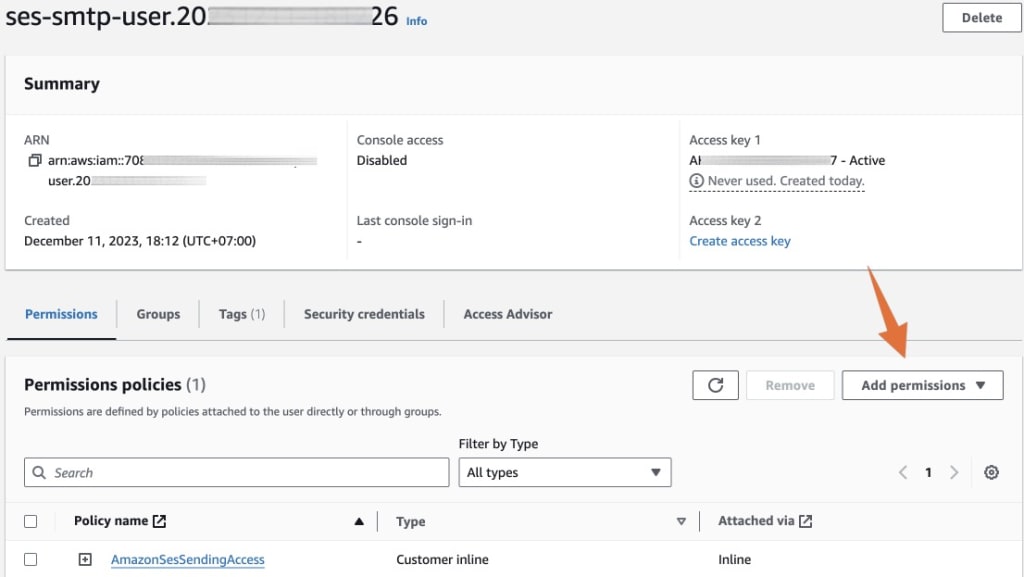Expand the AmazonSesSendingAccess policy details
This screenshot has width=1024, height=577.
[x=85, y=559]
